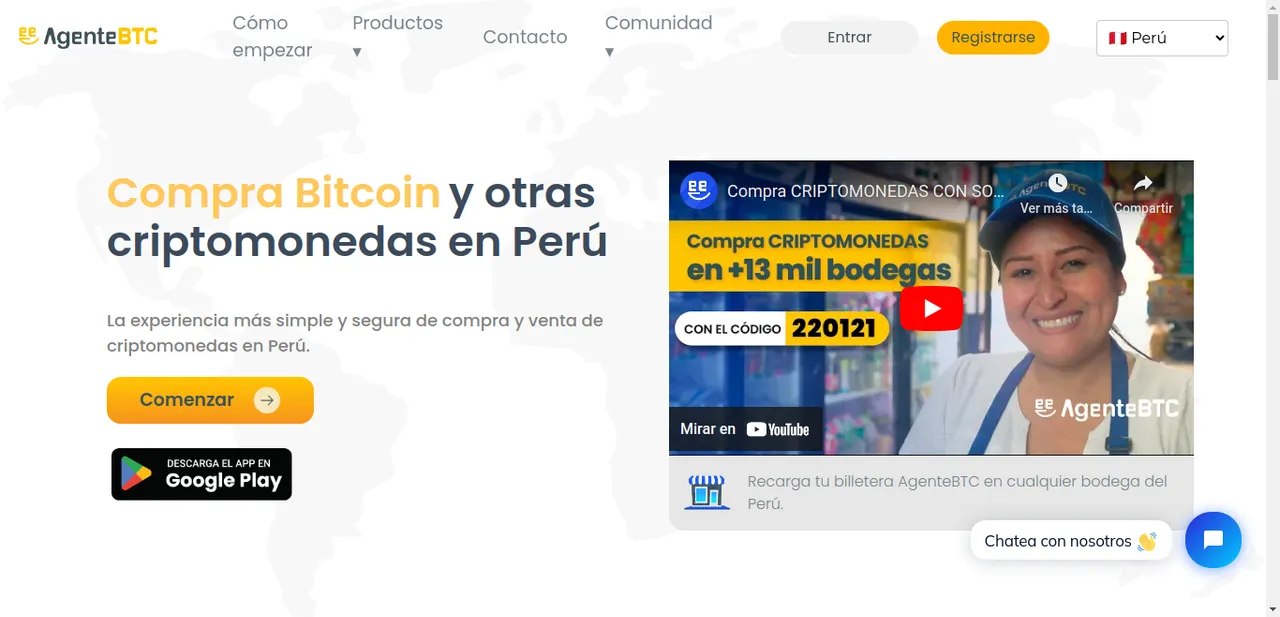Click the AgenteBTC logo

88,37
